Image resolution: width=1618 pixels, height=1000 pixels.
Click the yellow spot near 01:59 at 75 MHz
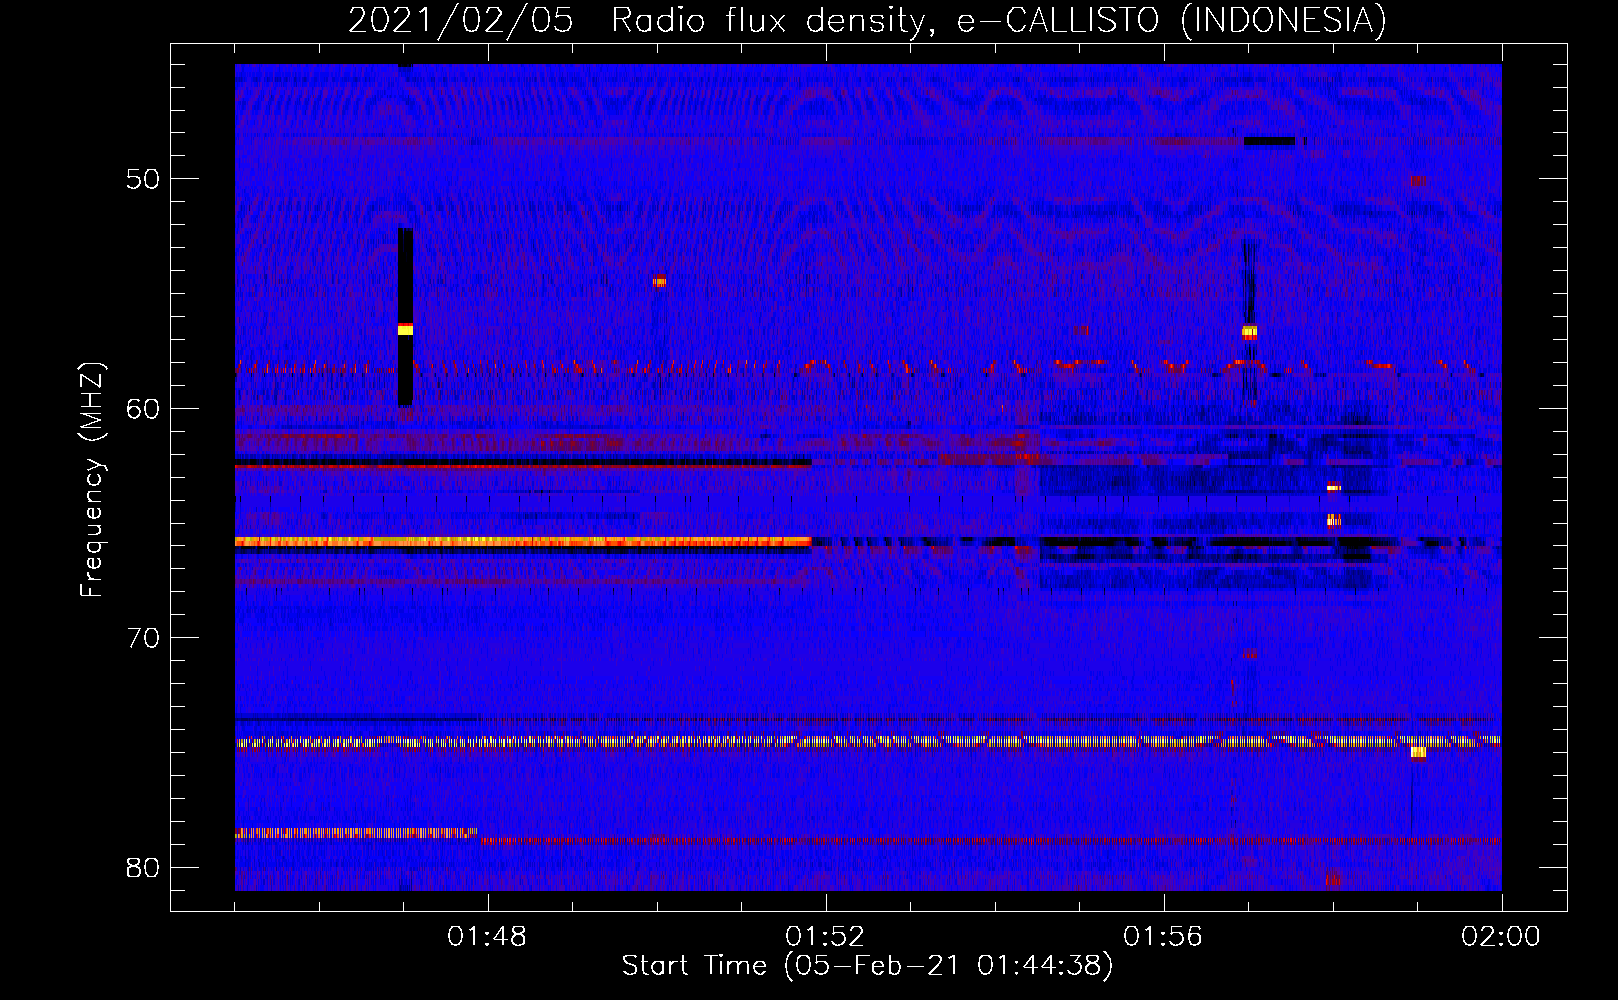(x=1418, y=752)
